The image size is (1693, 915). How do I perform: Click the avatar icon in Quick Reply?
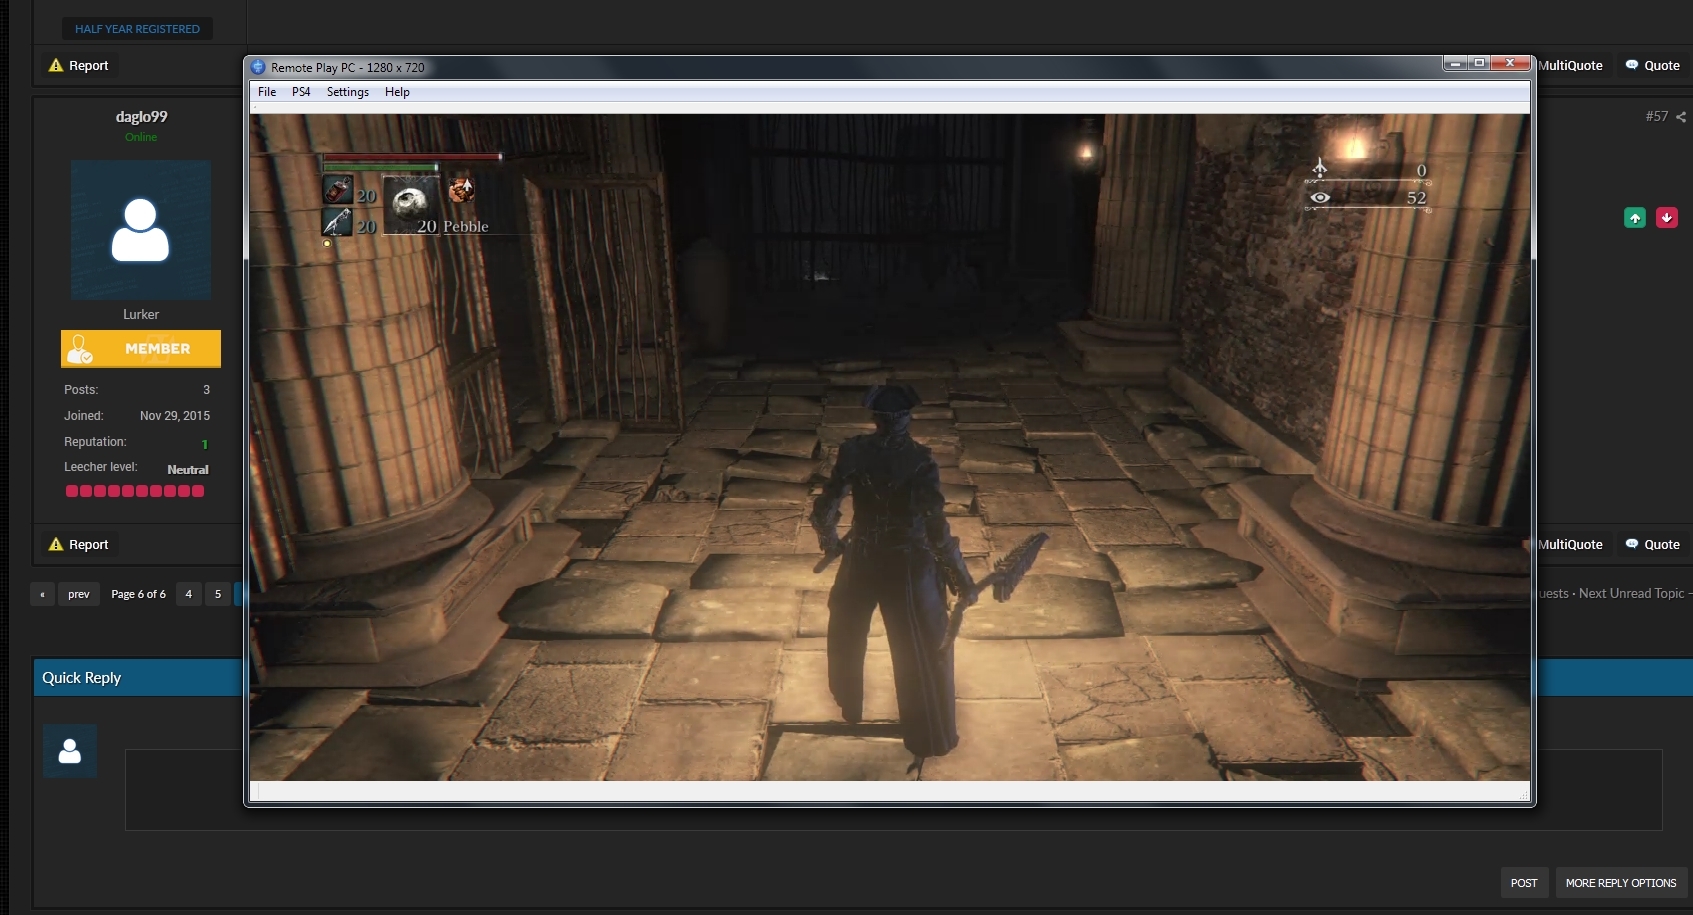[70, 751]
